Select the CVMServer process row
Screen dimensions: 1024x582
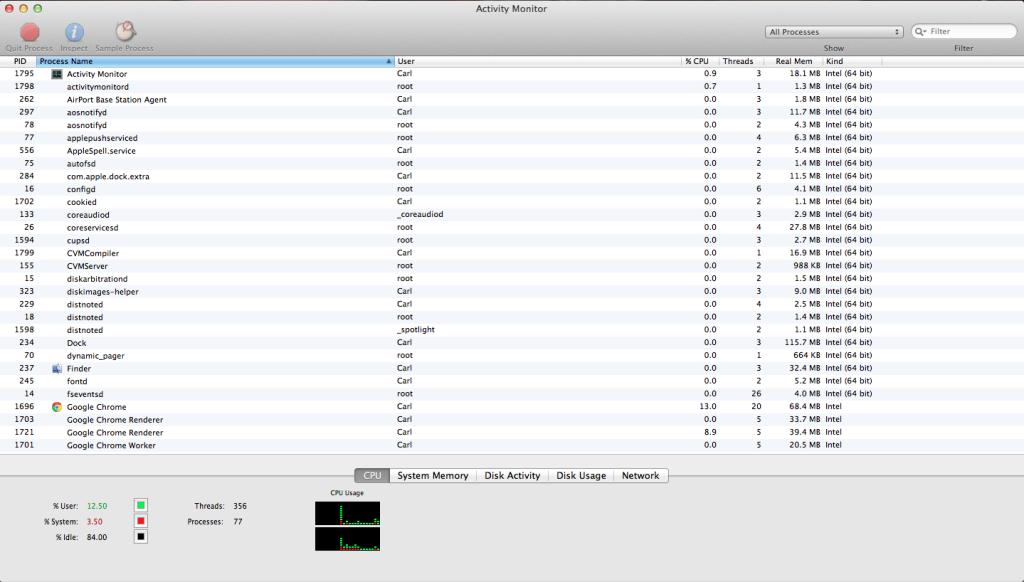pos(512,266)
